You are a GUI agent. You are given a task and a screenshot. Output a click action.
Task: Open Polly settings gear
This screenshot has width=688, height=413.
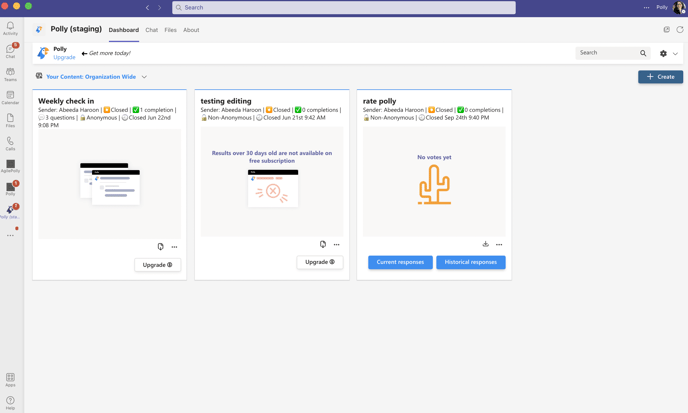(663, 53)
